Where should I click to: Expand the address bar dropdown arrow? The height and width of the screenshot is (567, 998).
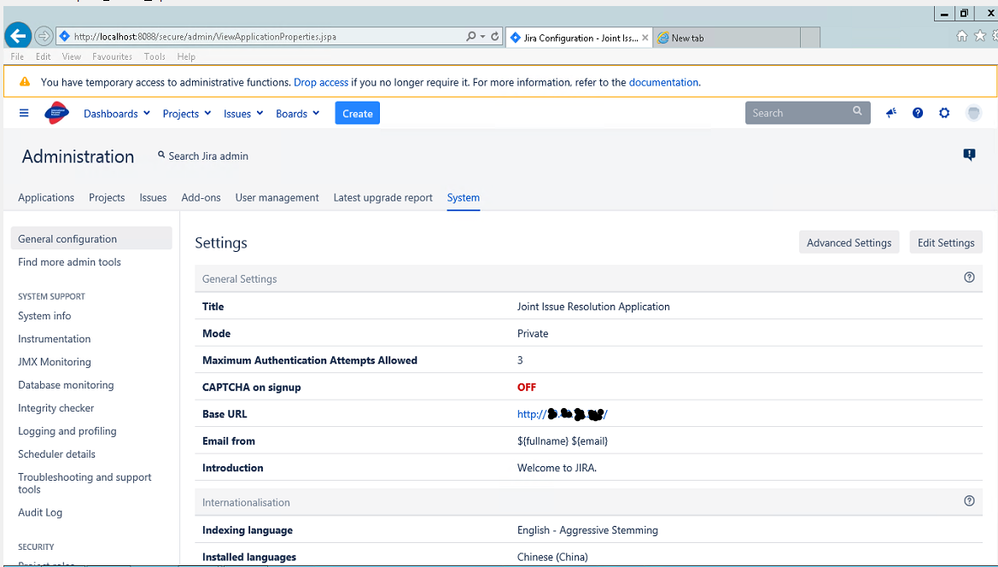(x=482, y=36)
